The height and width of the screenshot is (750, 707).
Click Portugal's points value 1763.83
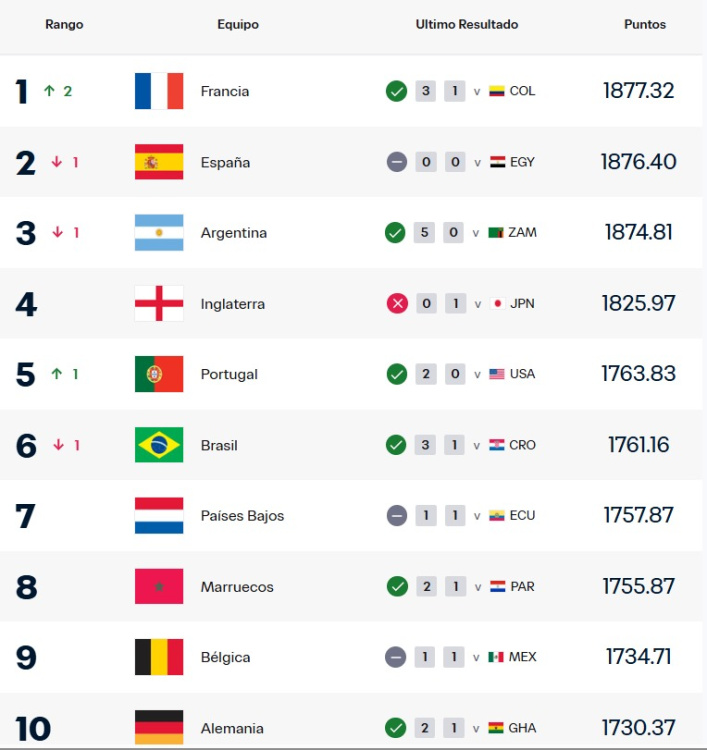click(x=638, y=374)
